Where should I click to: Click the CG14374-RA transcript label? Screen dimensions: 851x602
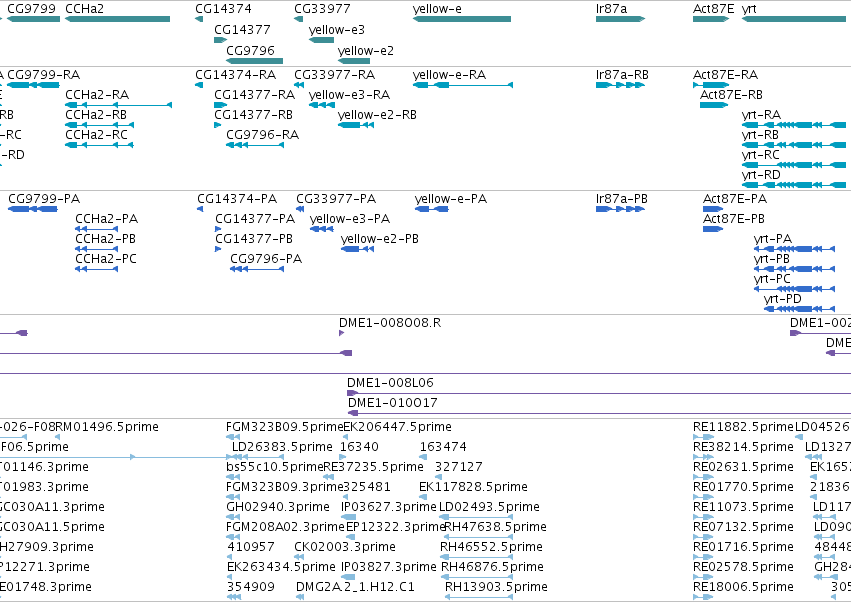pyautogui.click(x=236, y=74)
